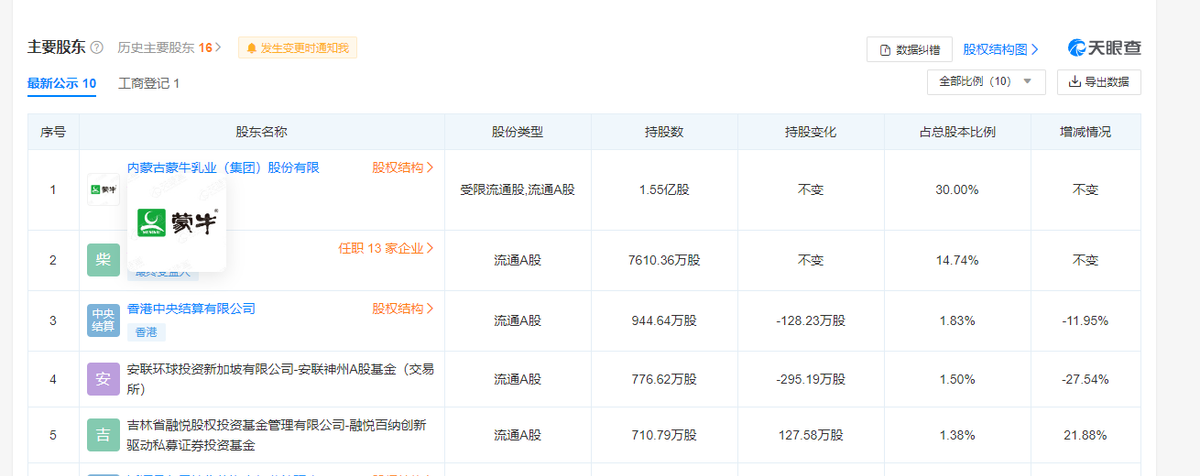The height and width of the screenshot is (476, 1200).
Task: Click the 持股数 column header
Action: tap(664, 132)
